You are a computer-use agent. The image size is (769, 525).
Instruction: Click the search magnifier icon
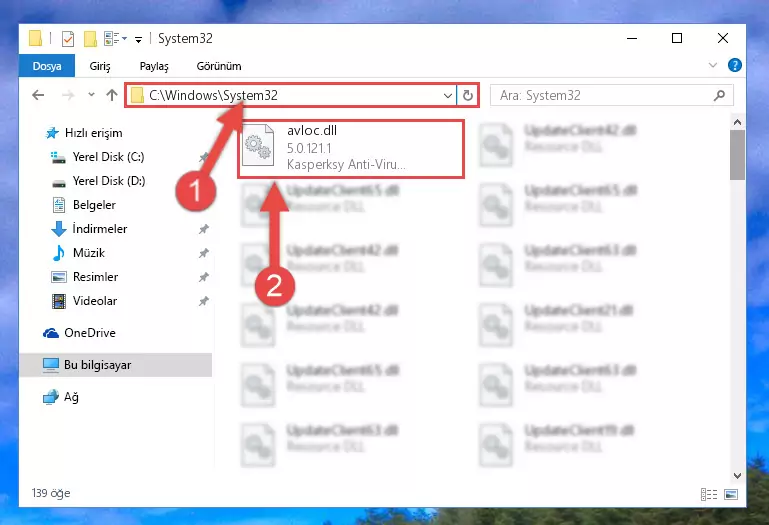719,96
